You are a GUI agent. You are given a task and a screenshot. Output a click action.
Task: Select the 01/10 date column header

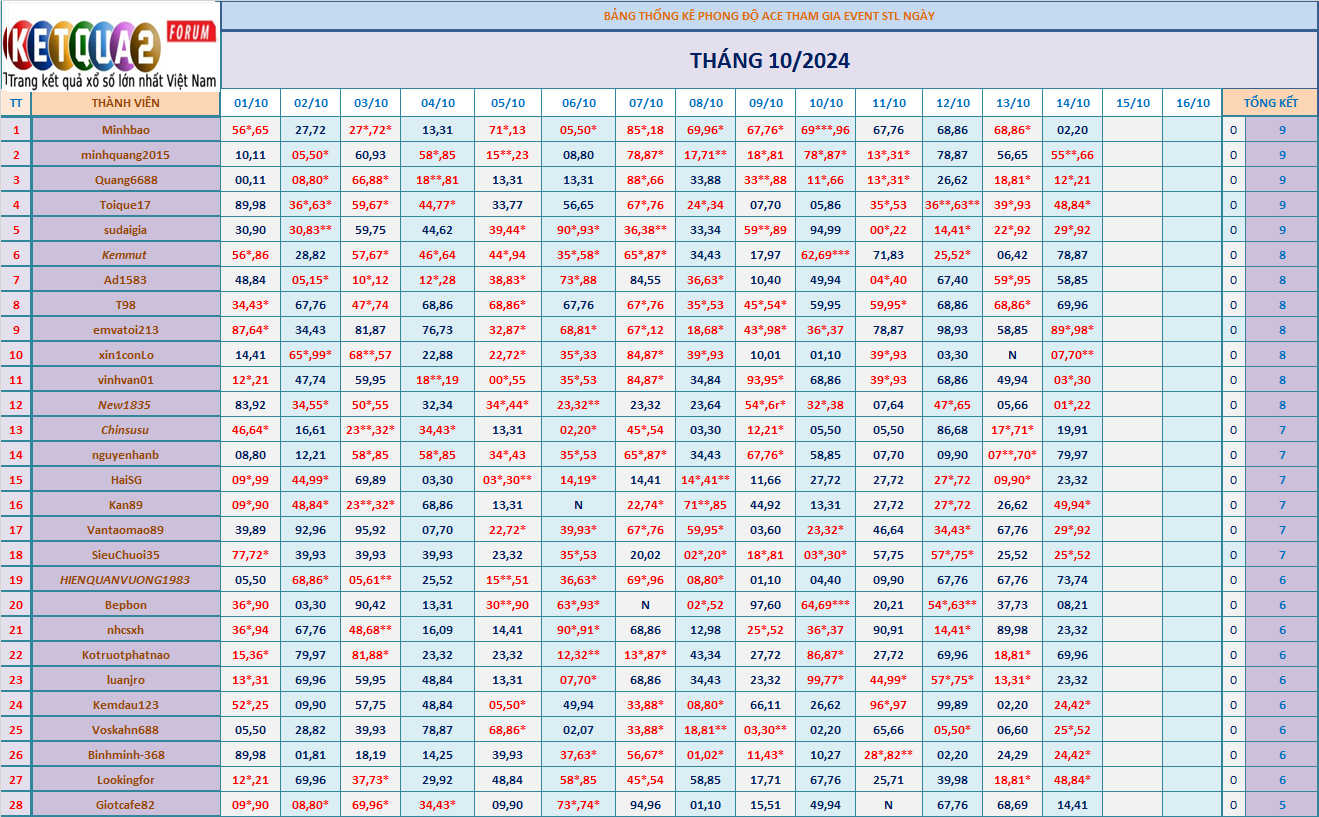click(251, 103)
